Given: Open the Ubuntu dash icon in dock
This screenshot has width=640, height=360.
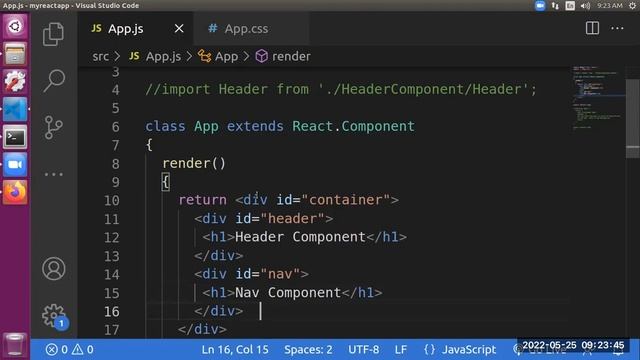Looking at the screenshot, I should click(15, 27).
